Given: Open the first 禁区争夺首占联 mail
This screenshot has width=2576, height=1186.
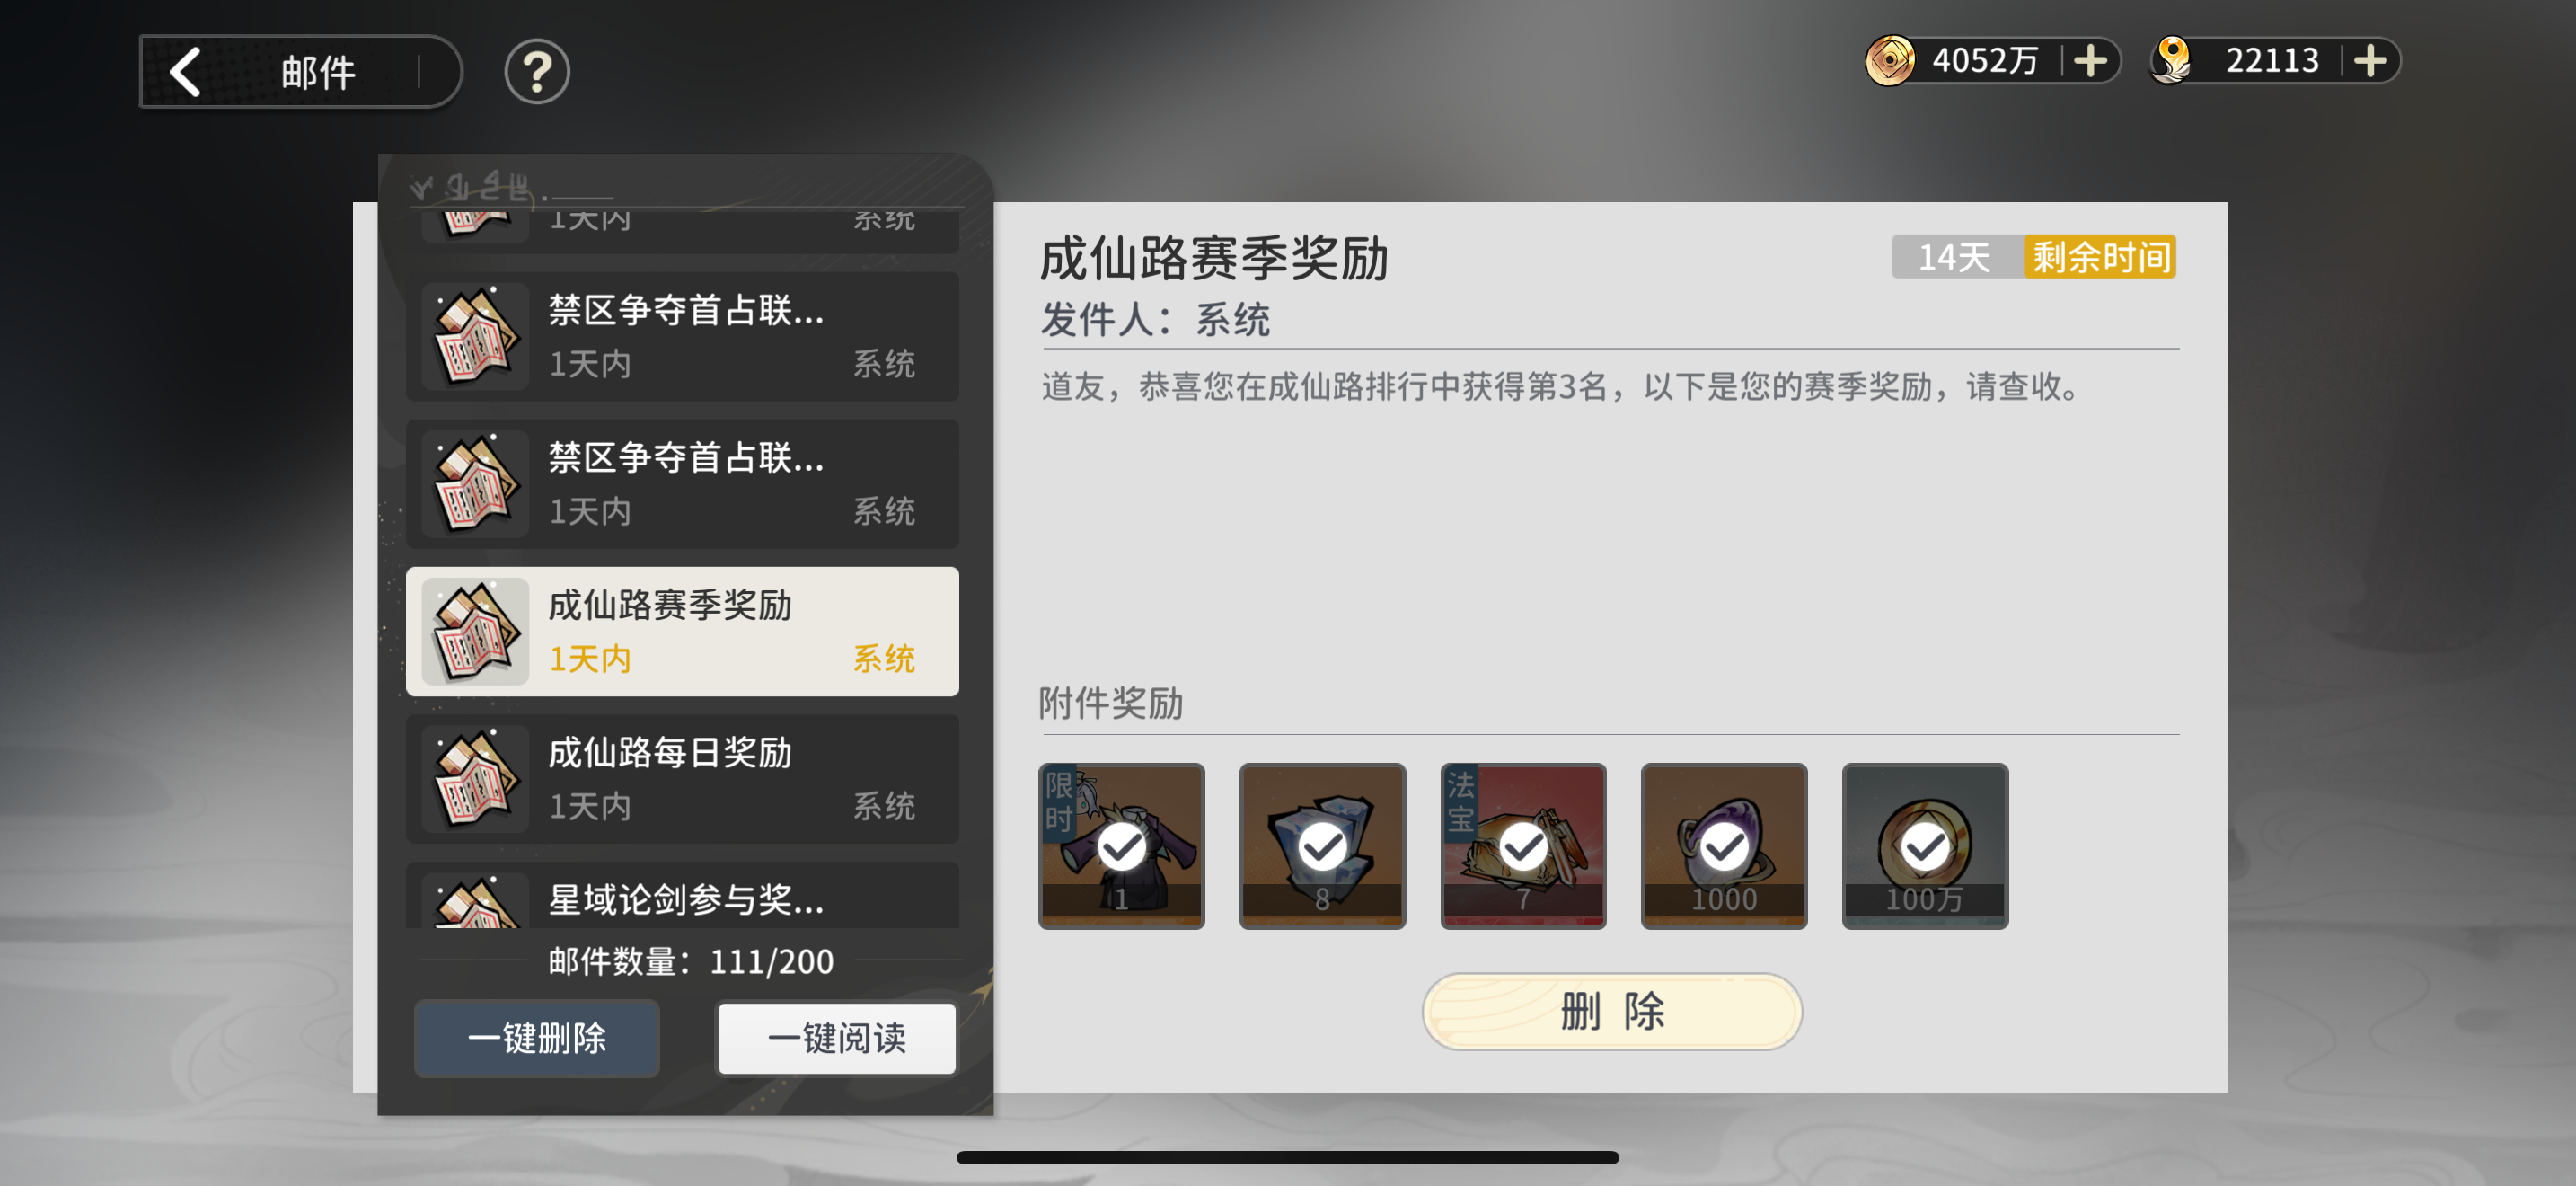Looking at the screenshot, I should coord(682,336).
